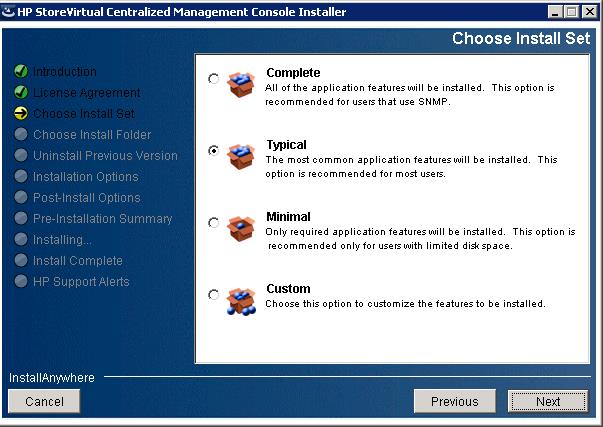Image resolution: width=603 pixels, height=427 pixels.
Task: Click the yellow arrow current-step icon
Action: (x=21, y=113)
